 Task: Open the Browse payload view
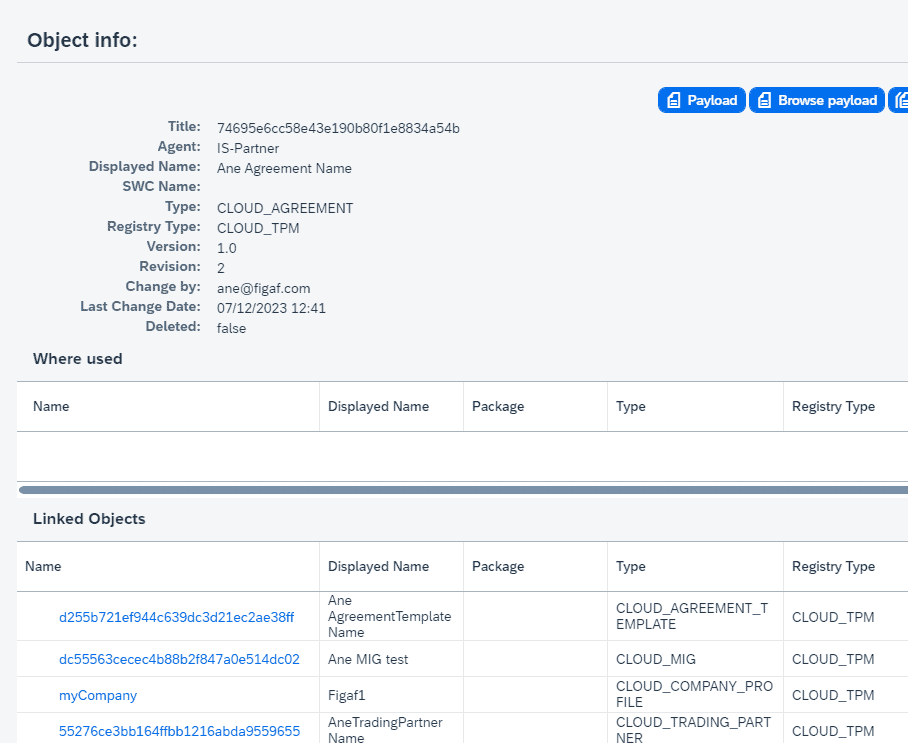click(x=817, y=100)
